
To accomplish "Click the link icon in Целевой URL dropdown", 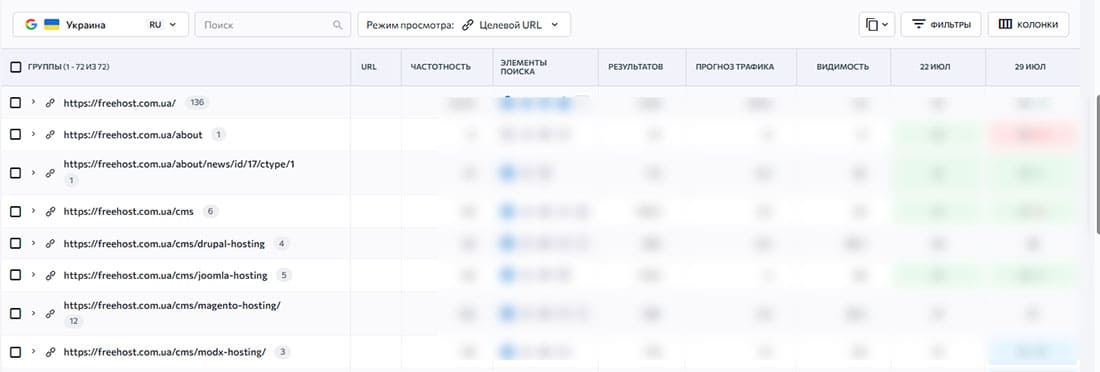I will tap(468, 25).
